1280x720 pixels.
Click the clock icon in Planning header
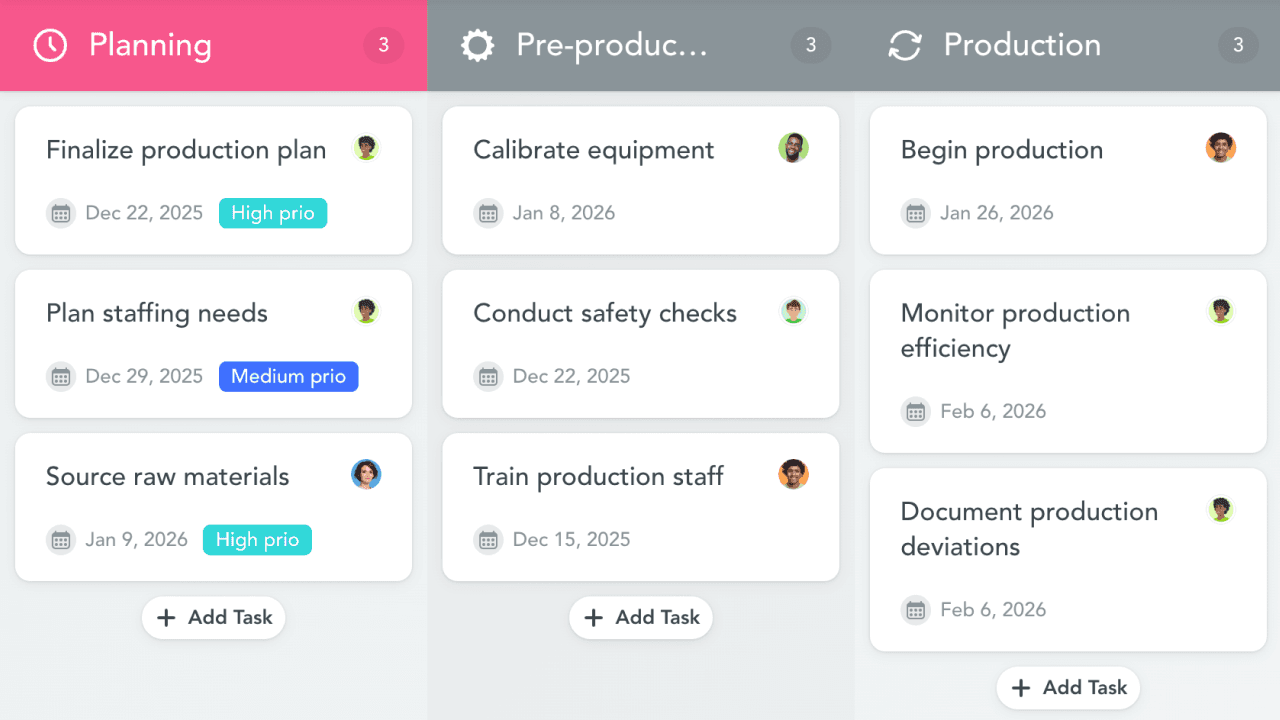coord(50,45)
